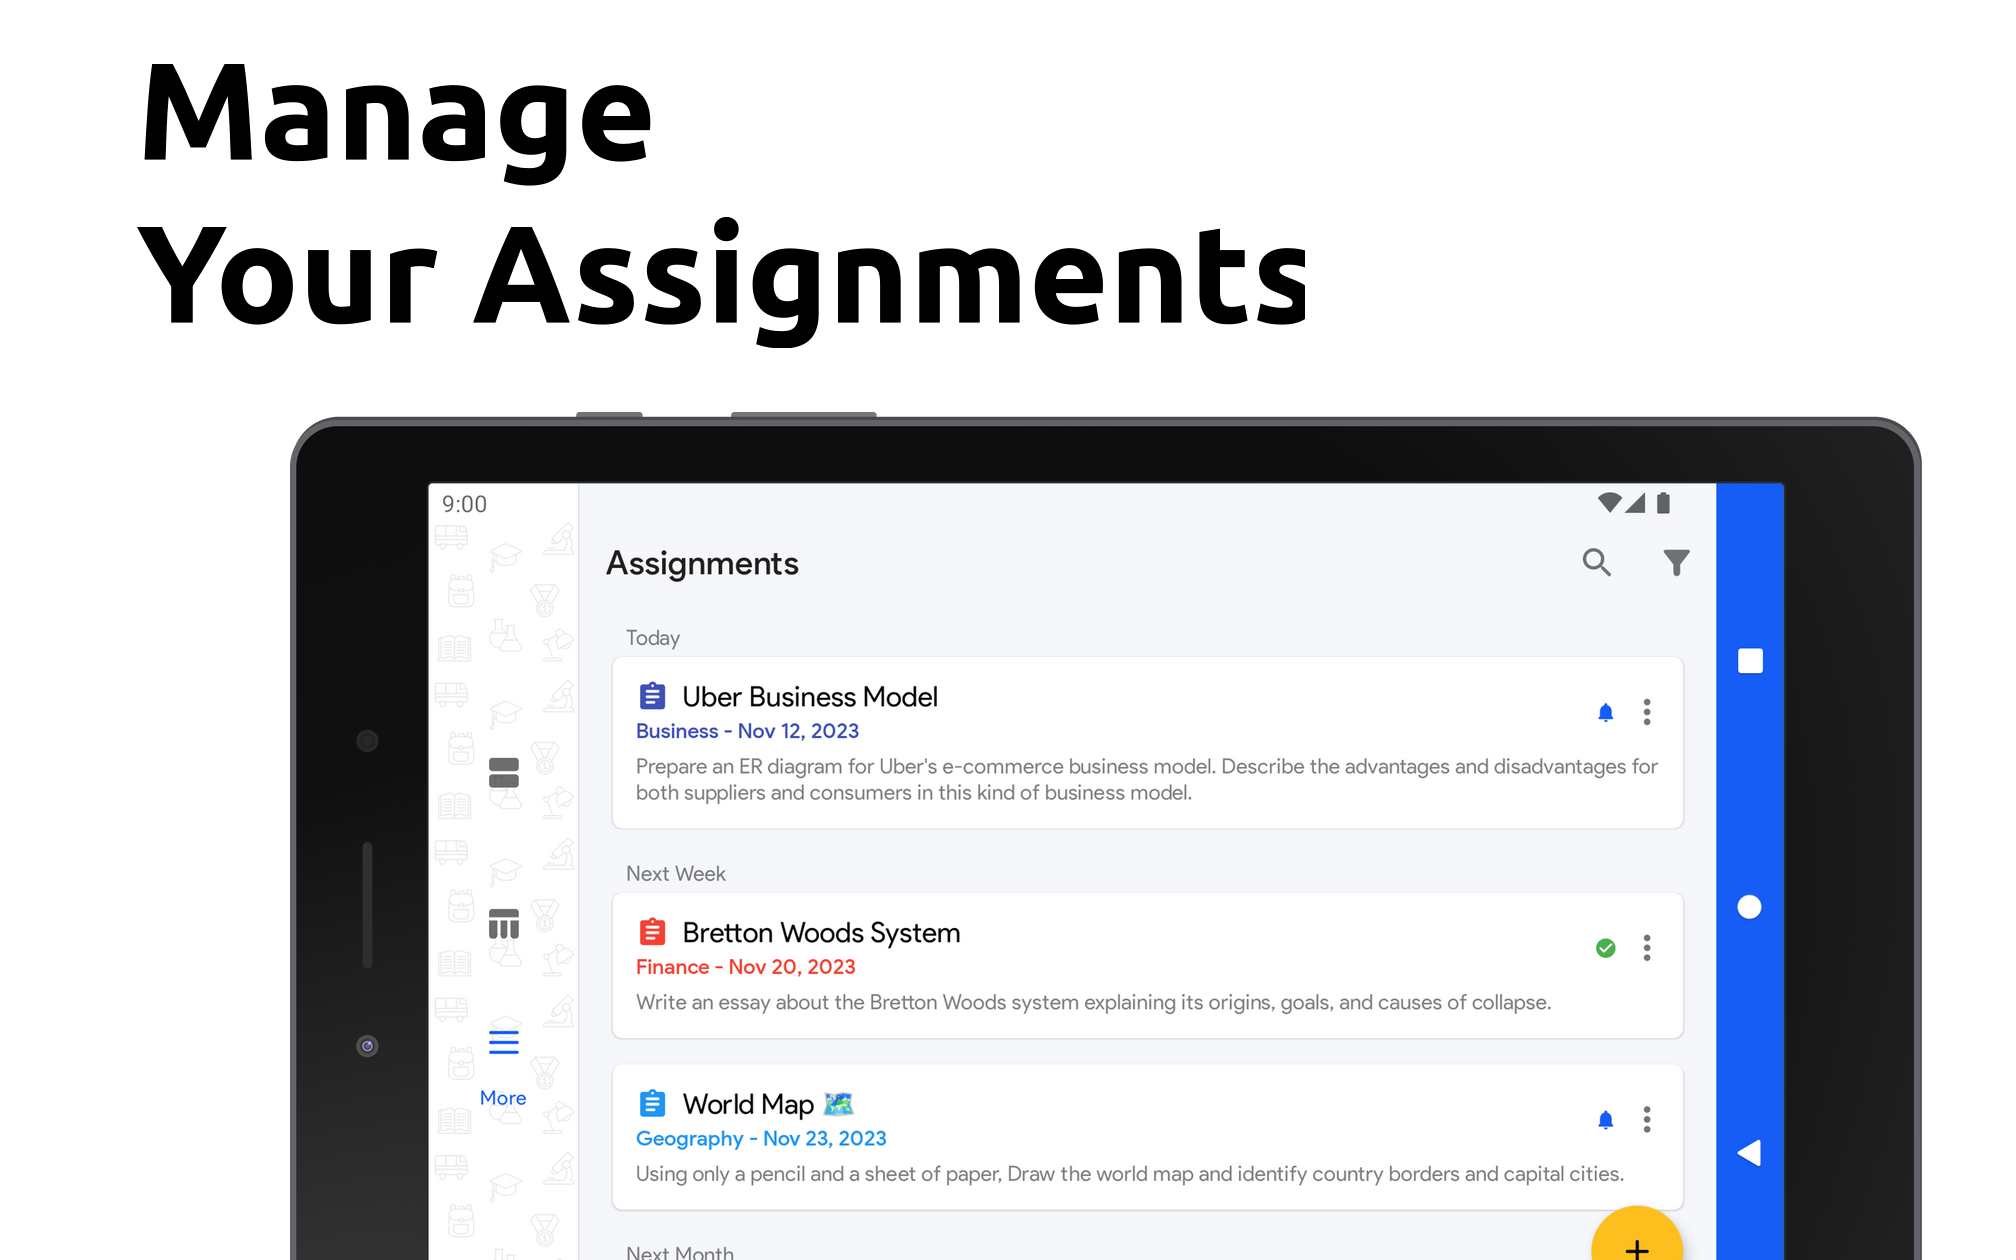Tap the Android home circle button
2016x1260 pixels.
(x=1749, y=907)
